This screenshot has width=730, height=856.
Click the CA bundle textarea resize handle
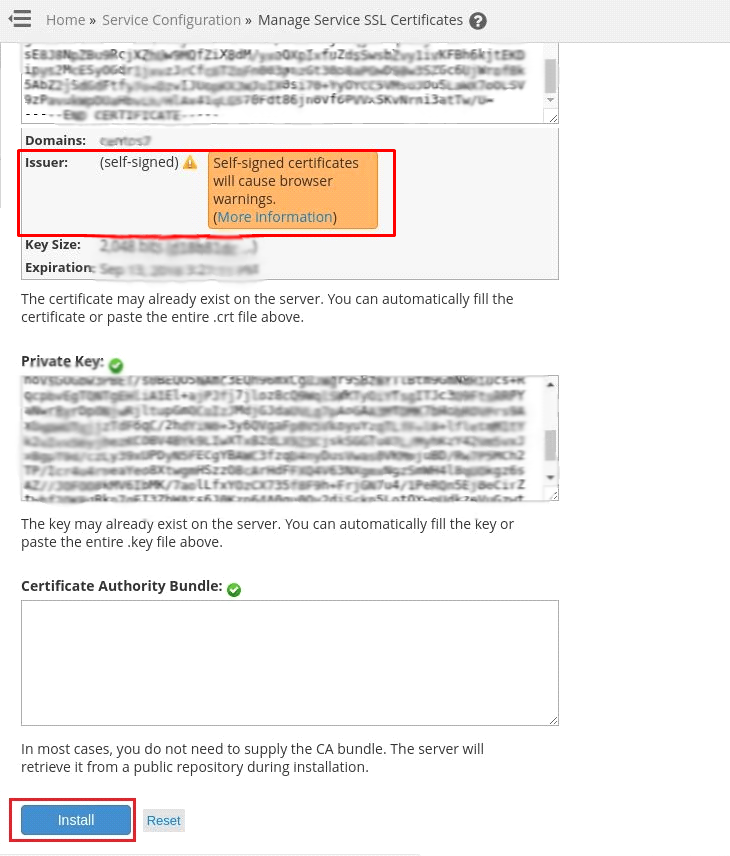click(553, 720)
